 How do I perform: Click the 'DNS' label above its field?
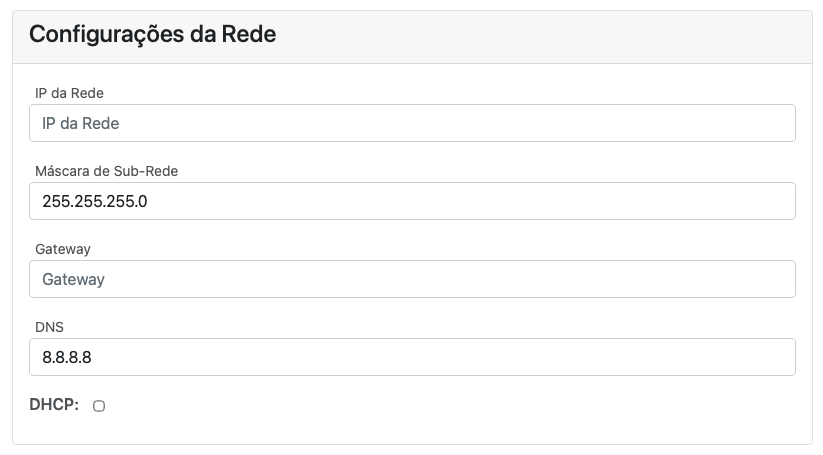coord(49,327)
